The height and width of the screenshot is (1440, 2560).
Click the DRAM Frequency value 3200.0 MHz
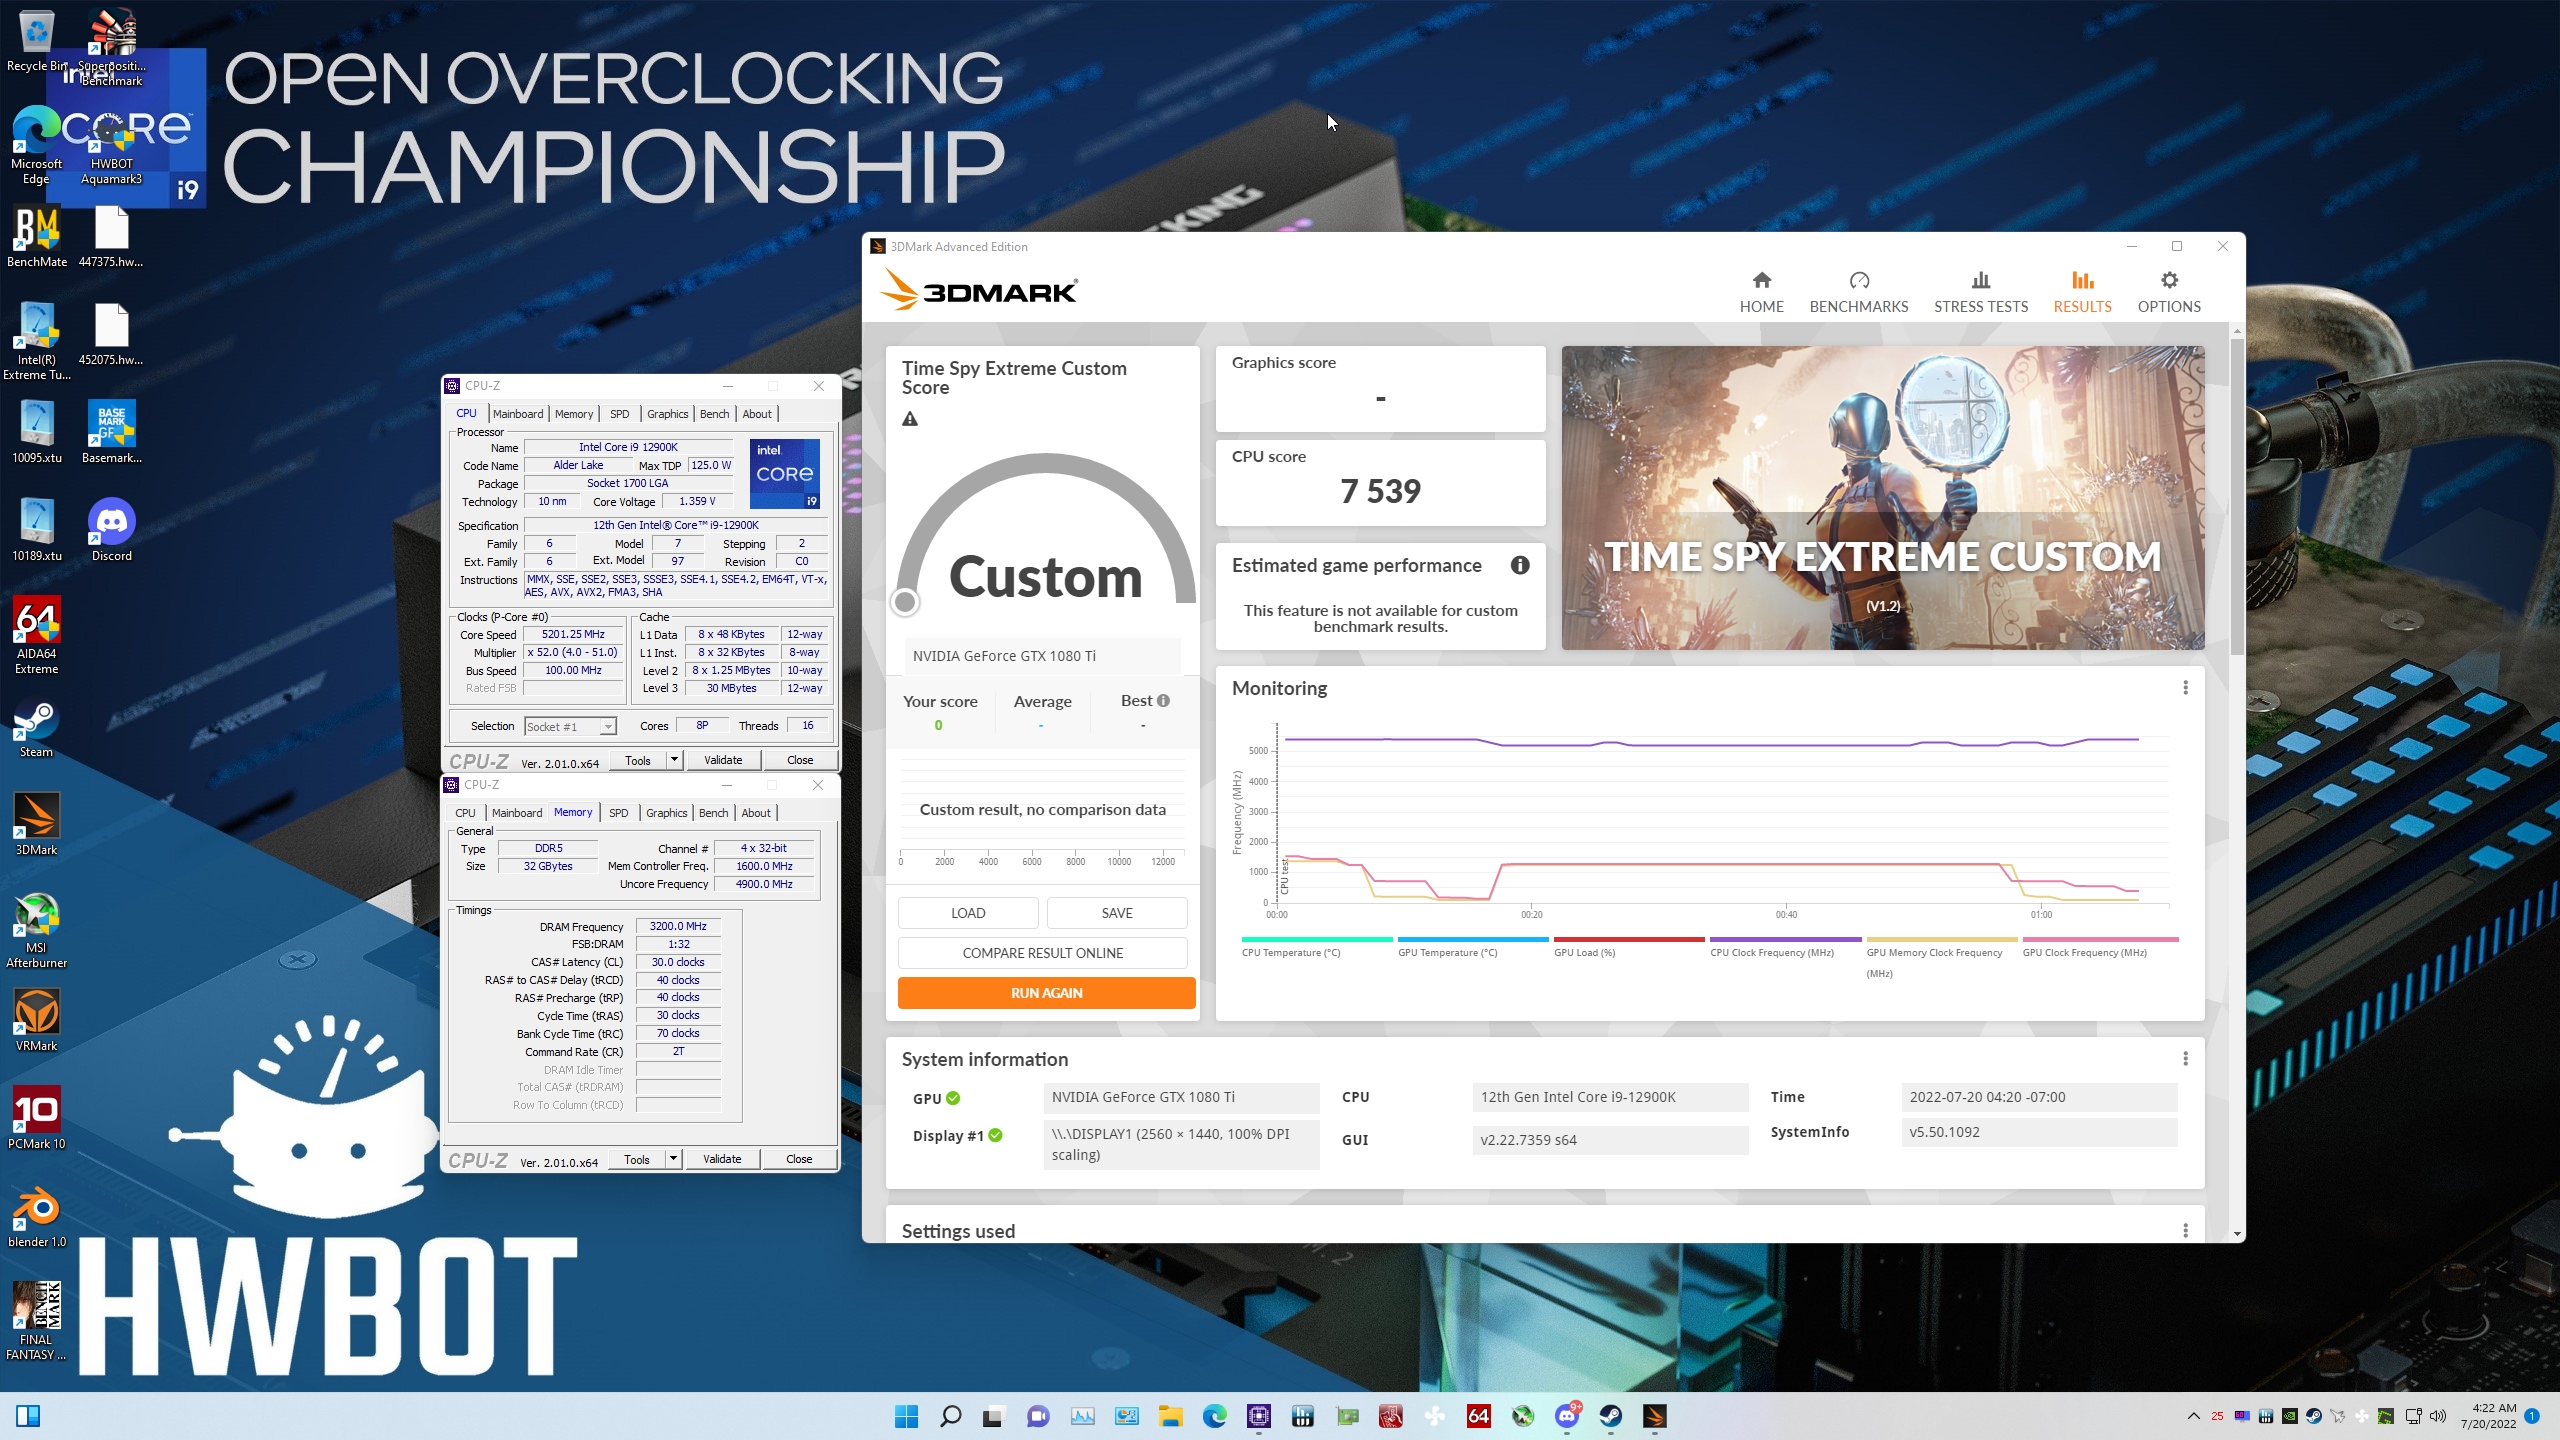click(678, 926)
